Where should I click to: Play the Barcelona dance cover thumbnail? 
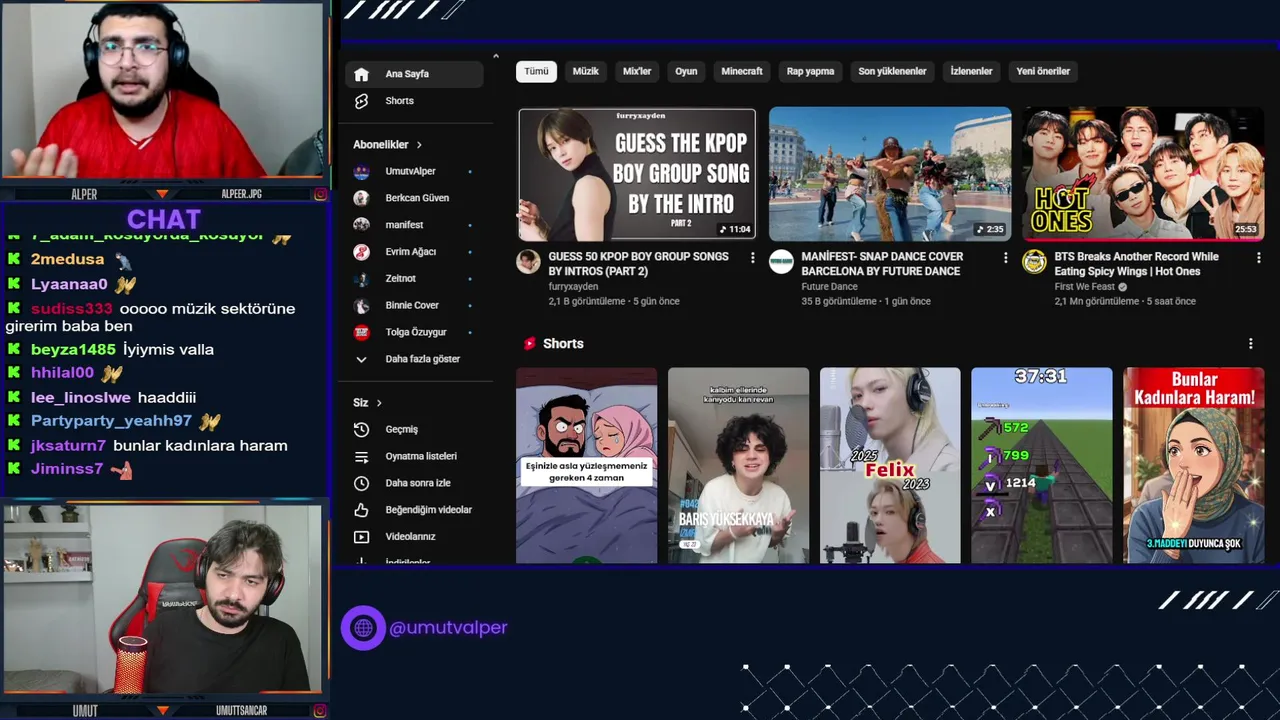point(890,174)
